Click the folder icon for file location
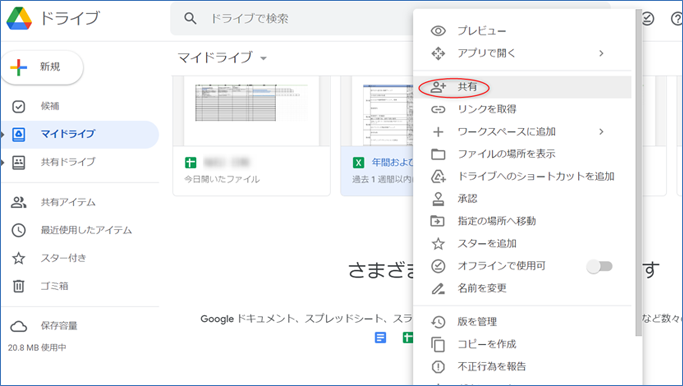 pos(438,154)
